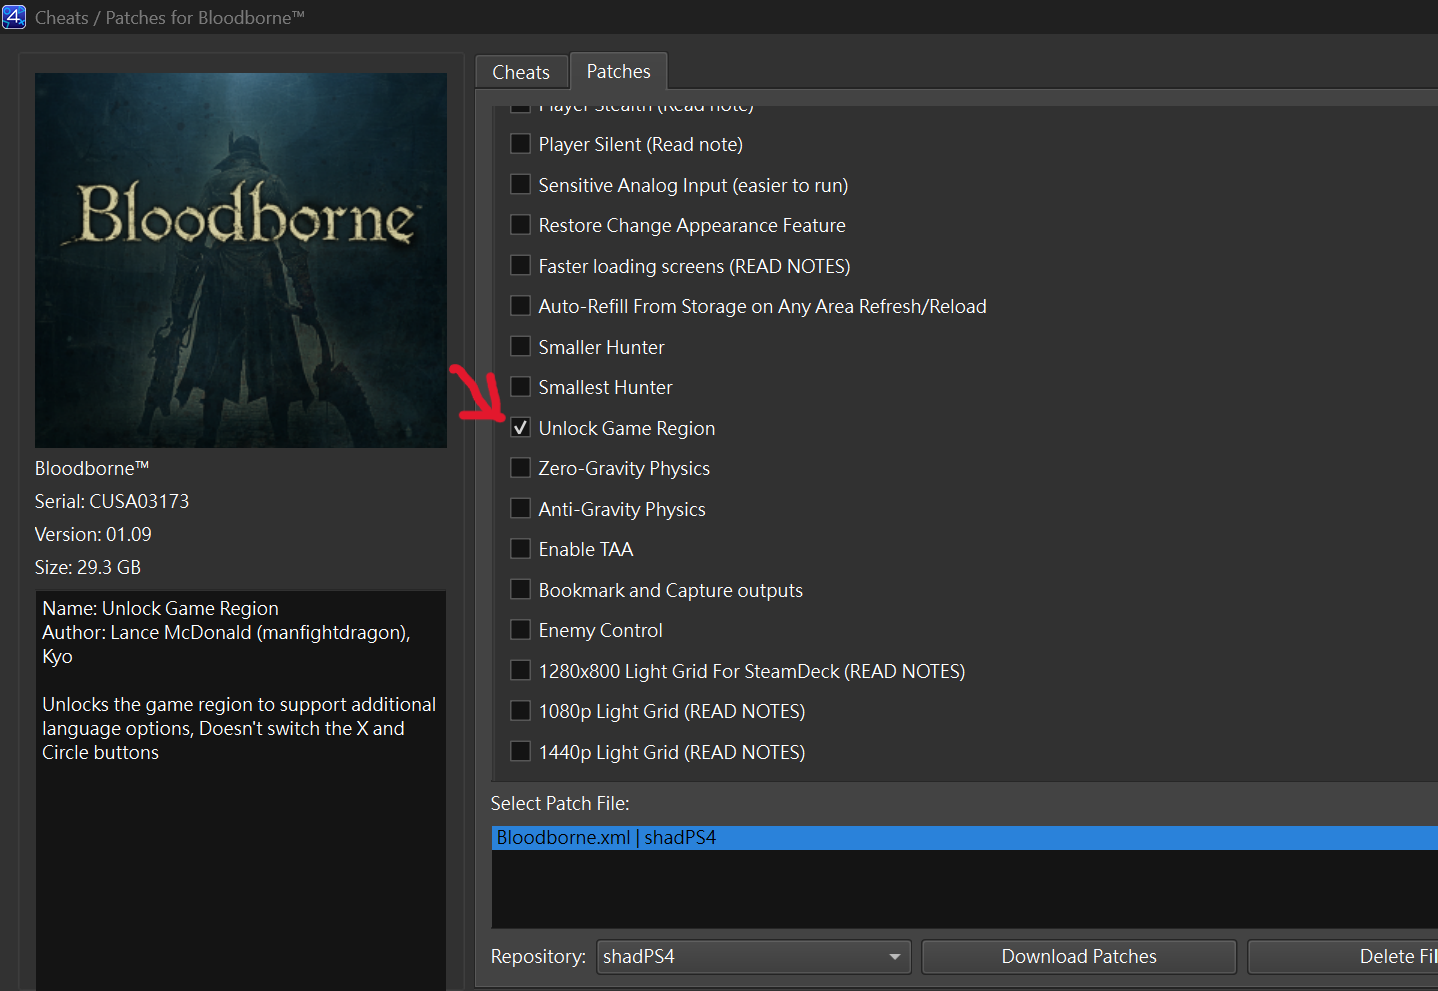Click the Name: Unlock Game Region text
1438x991 pixels.
[160, 608]
